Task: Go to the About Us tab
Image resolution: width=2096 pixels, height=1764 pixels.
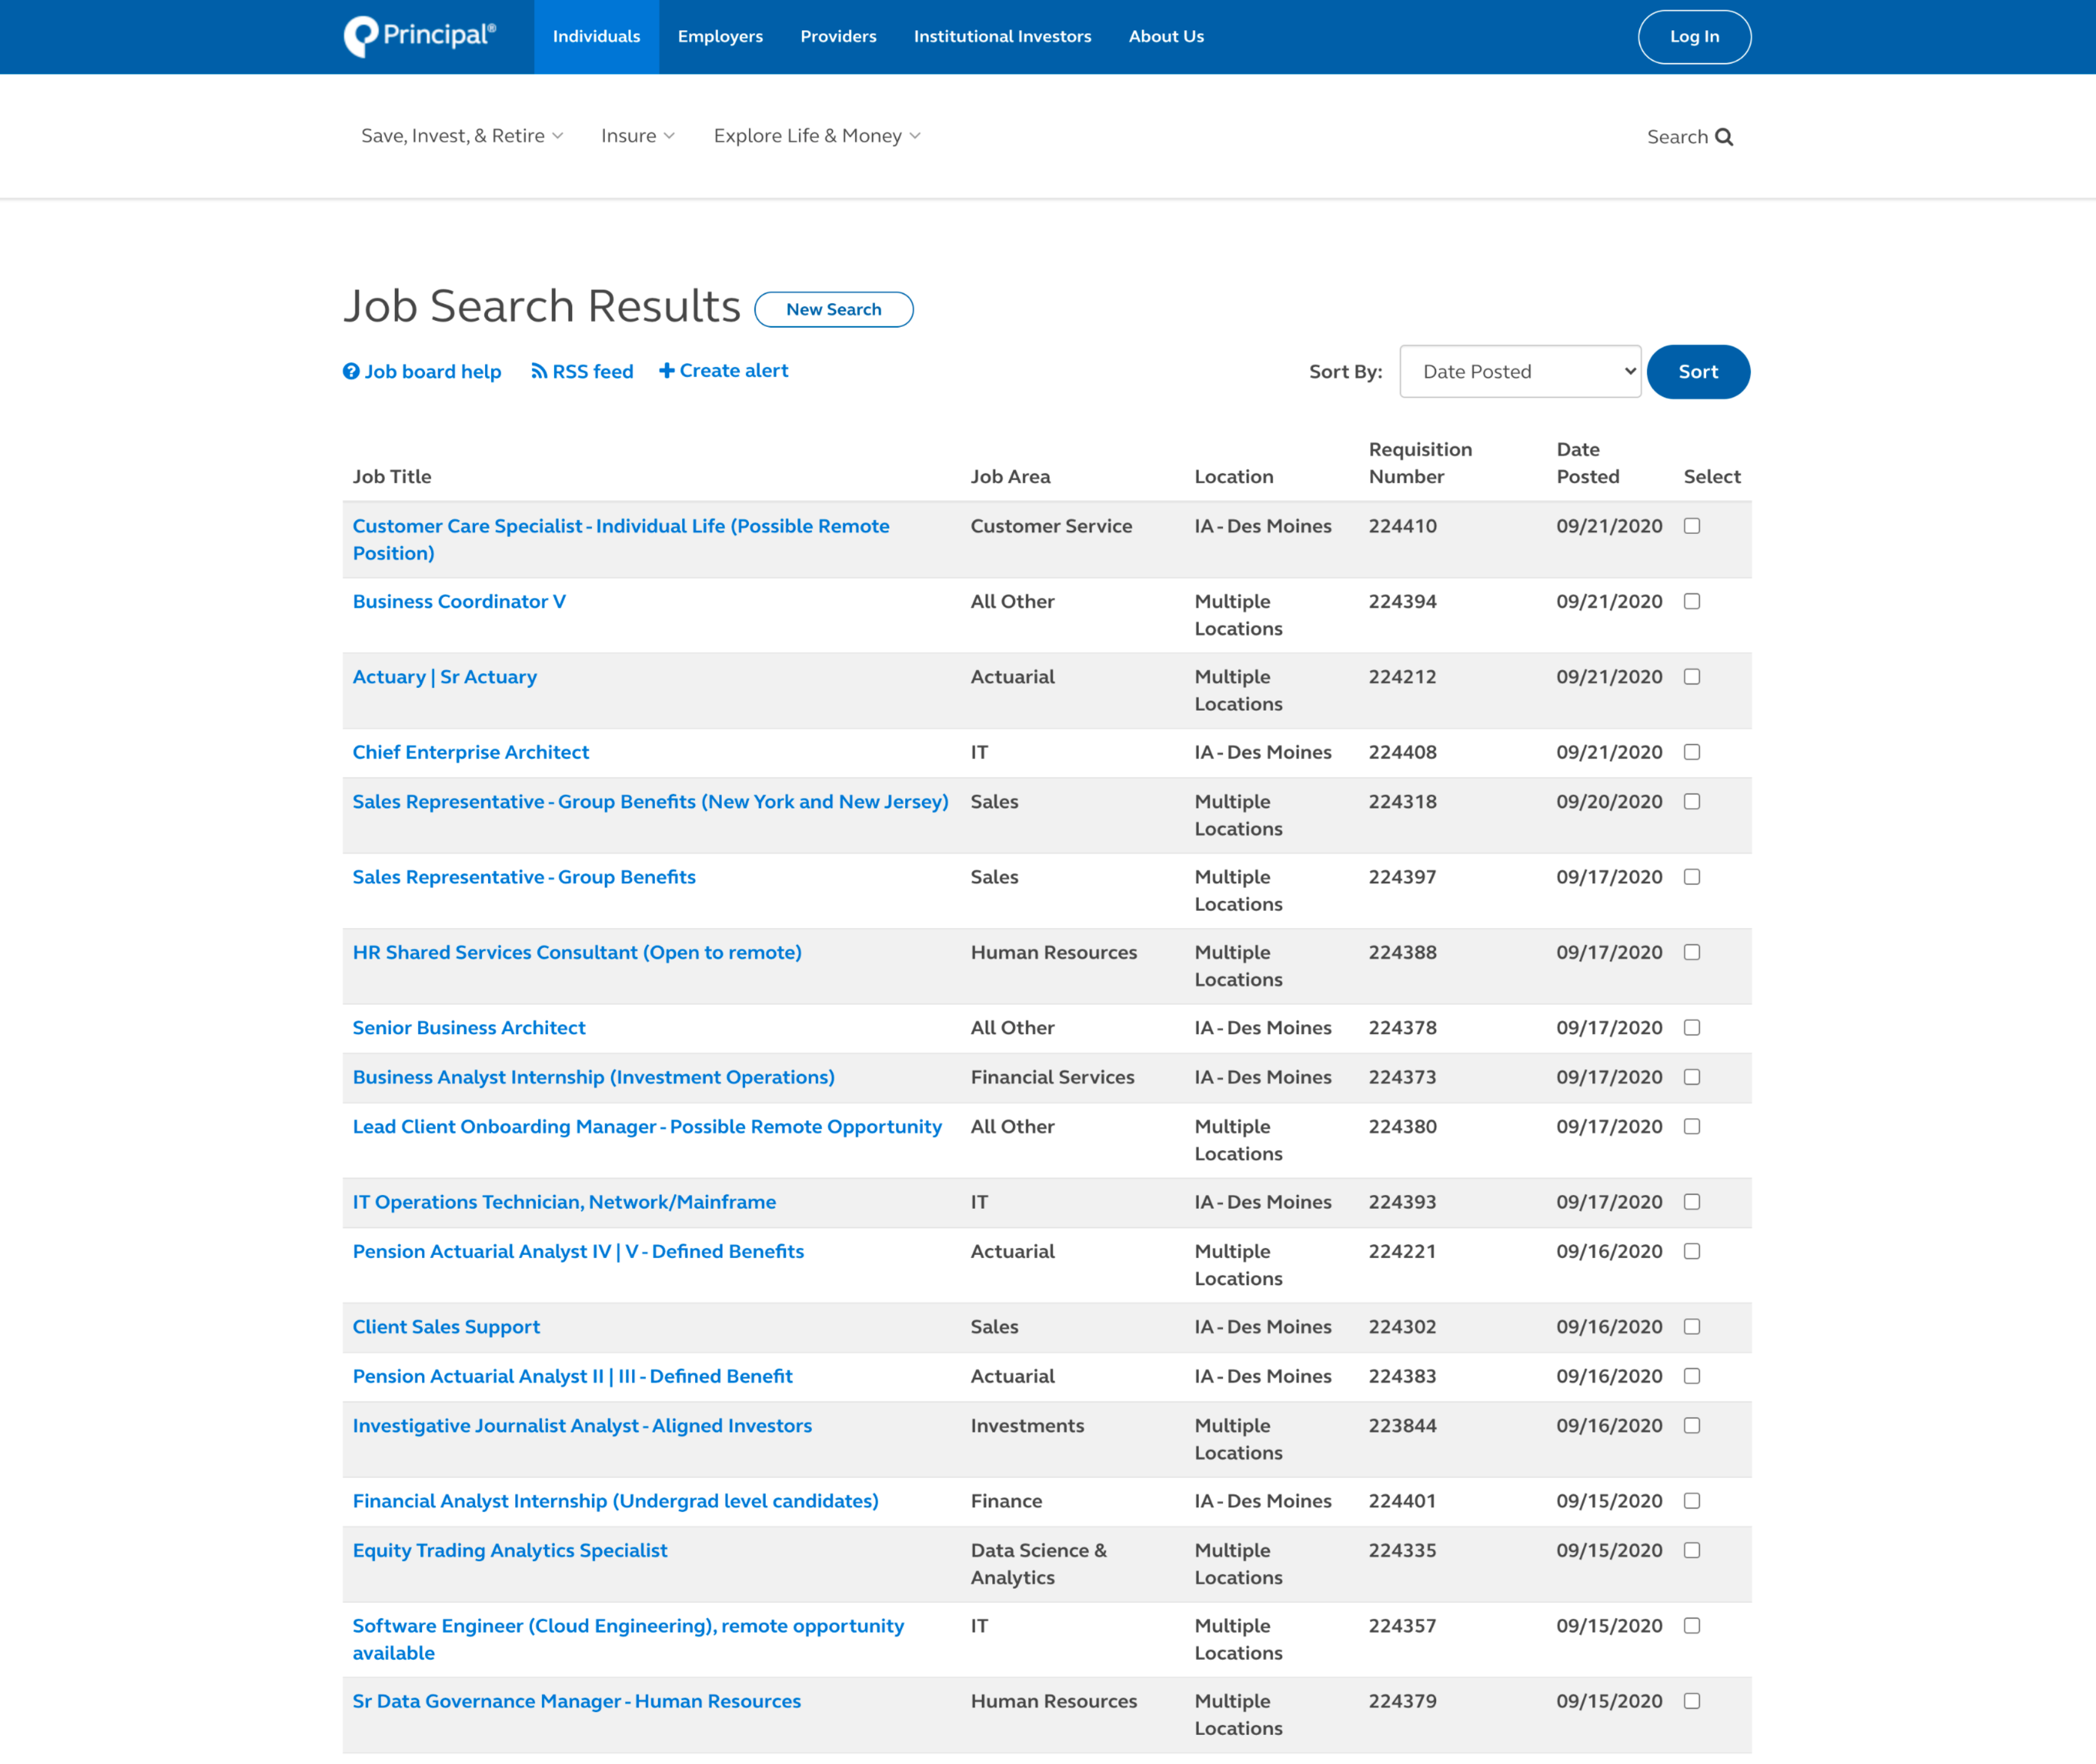Action: tap(1166, 37)
